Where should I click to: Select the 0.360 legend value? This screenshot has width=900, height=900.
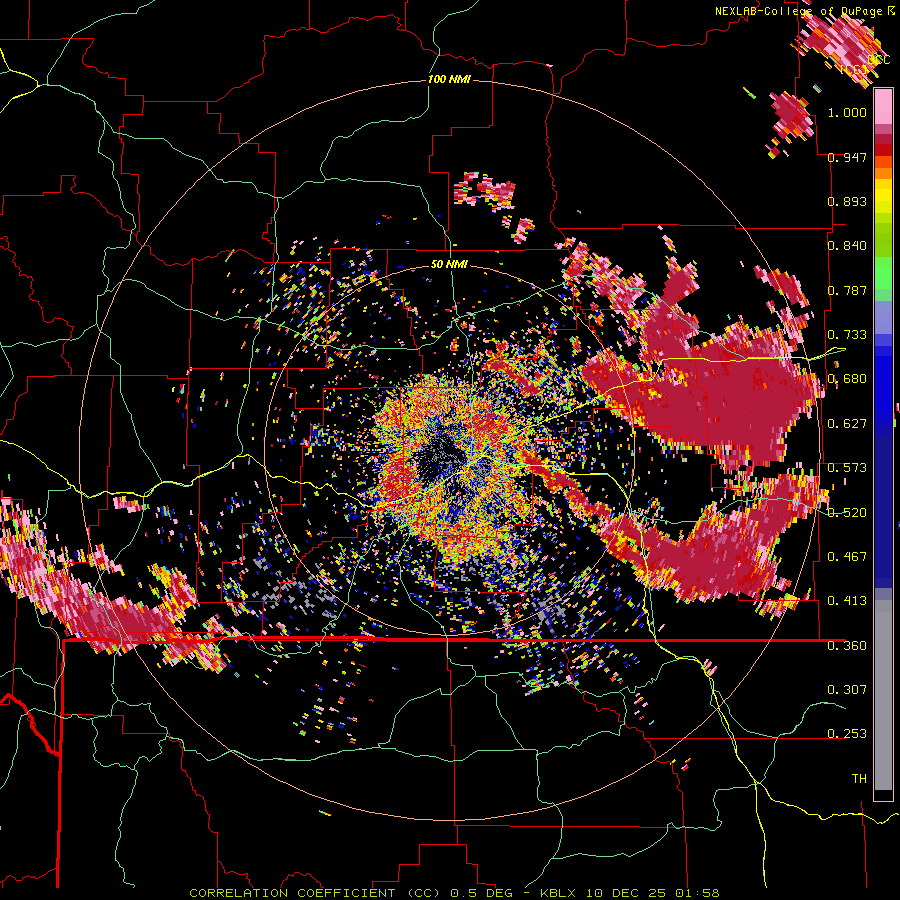847,646
